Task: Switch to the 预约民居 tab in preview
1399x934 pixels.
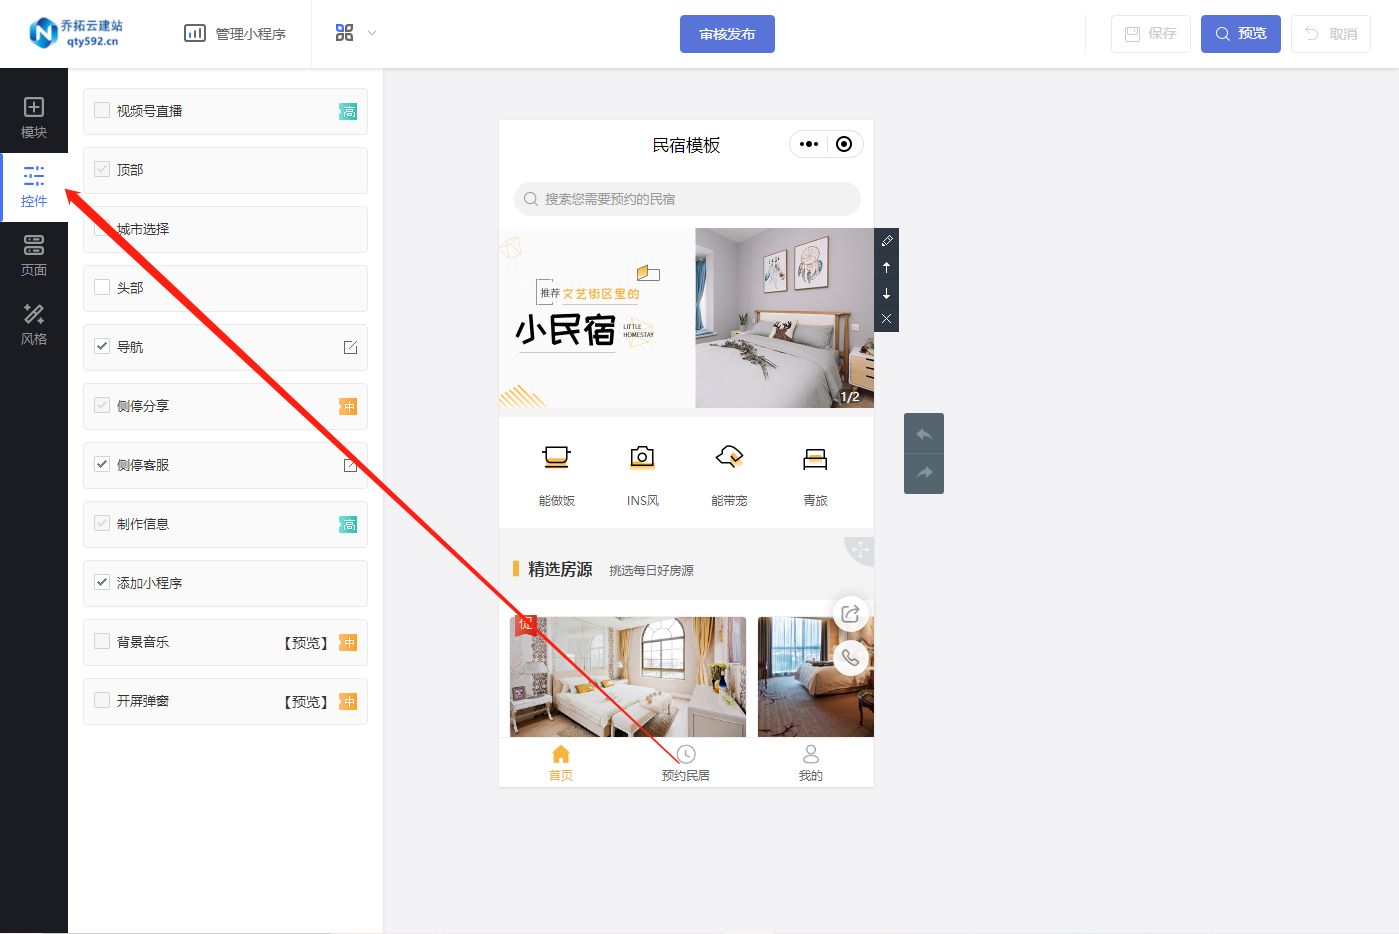Action: [x=685, y=762]
